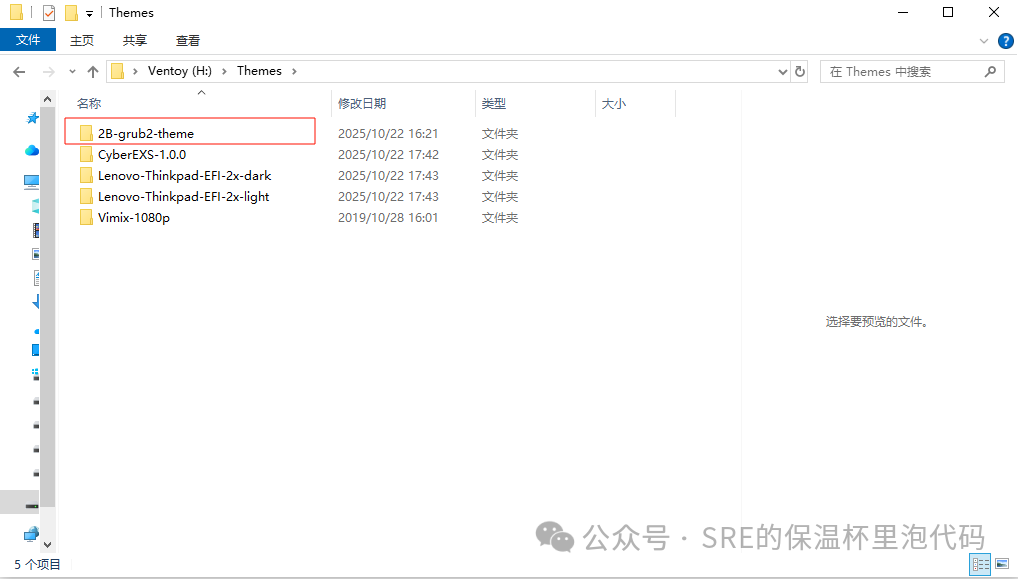Screen dimensions: 1018x579
Task: Click the refresh icon beside the address bar
Action: [x=798, y=70]
